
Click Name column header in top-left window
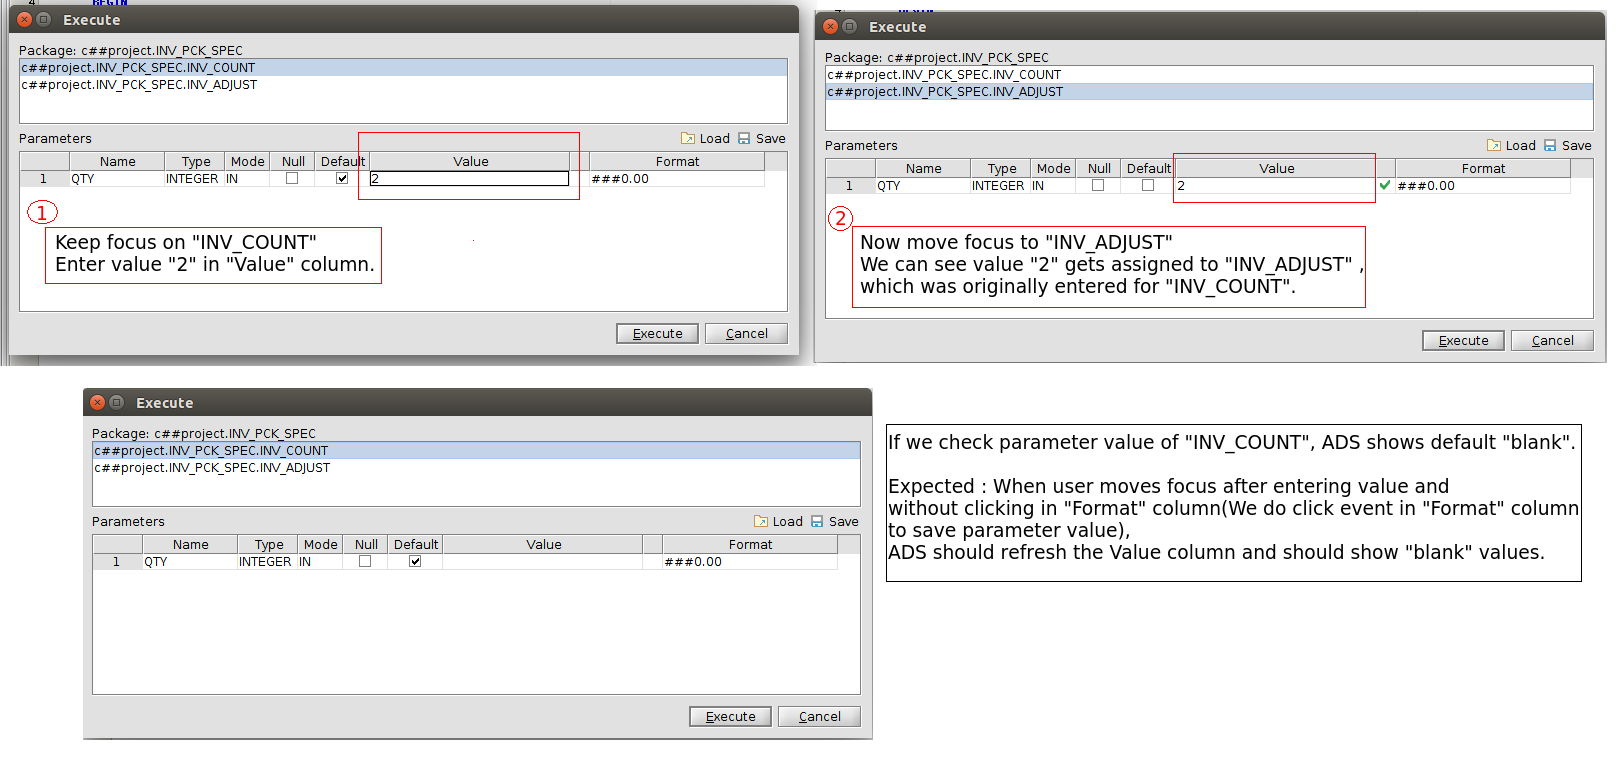pyautogui.click(x=117, y=161)
